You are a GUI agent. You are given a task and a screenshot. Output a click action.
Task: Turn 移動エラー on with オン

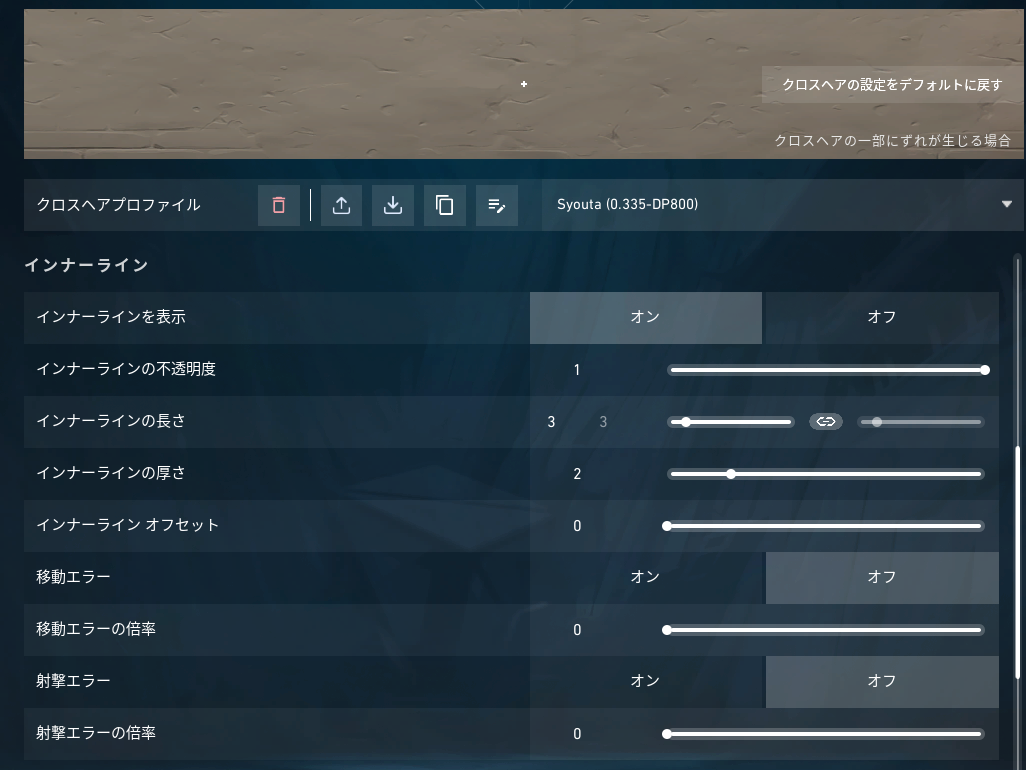pyautogui.click(x=646, y=578)
